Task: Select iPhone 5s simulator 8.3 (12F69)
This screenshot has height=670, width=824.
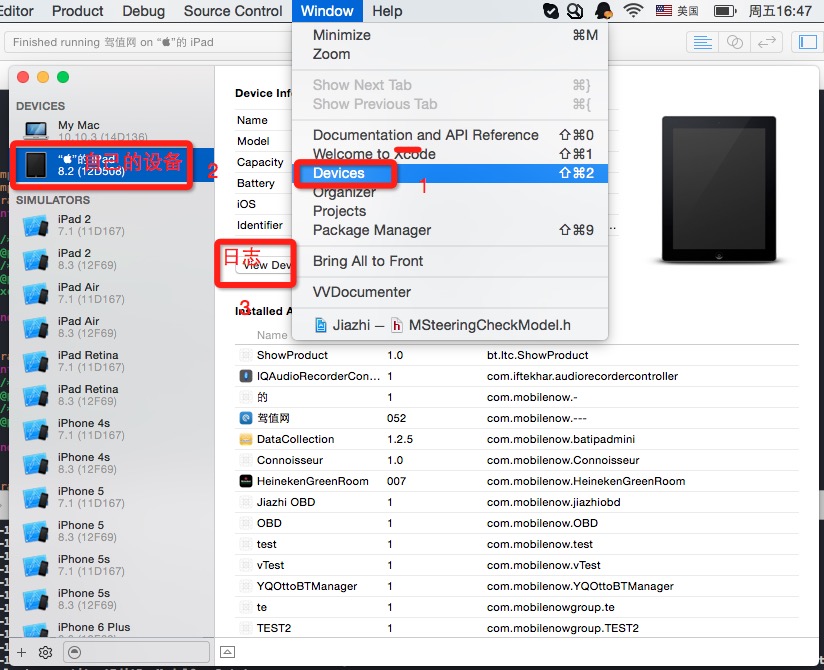Action: pyautogui.click(x=112, y=599)
